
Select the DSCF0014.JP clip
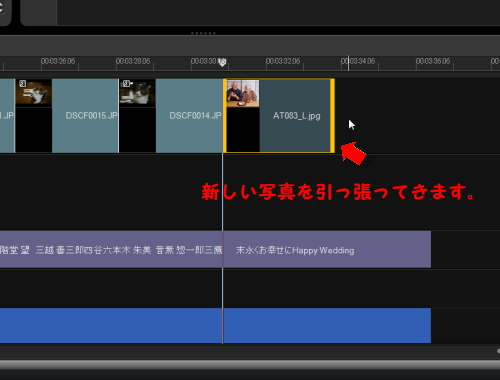pyautogui.click(x=171, y=116)
